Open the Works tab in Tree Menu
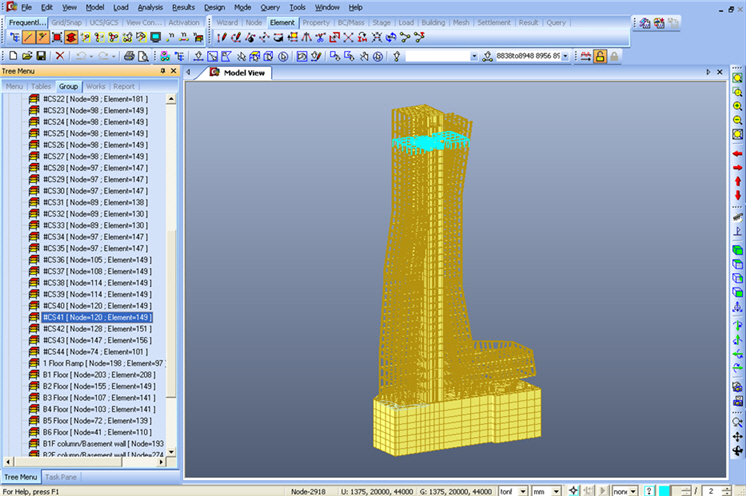 click(96, 87)
